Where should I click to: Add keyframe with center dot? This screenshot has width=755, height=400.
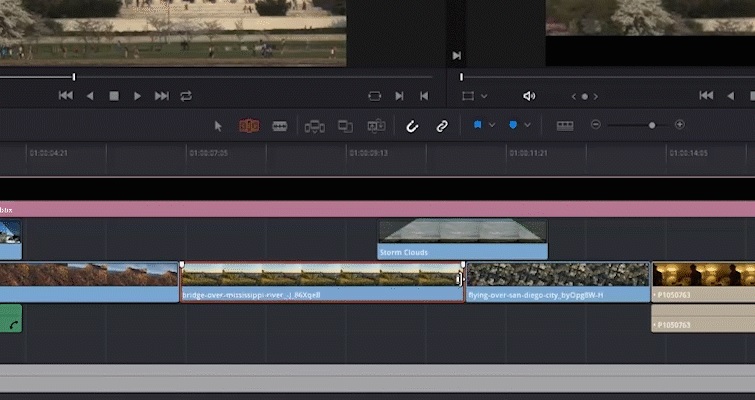(585, 97)
